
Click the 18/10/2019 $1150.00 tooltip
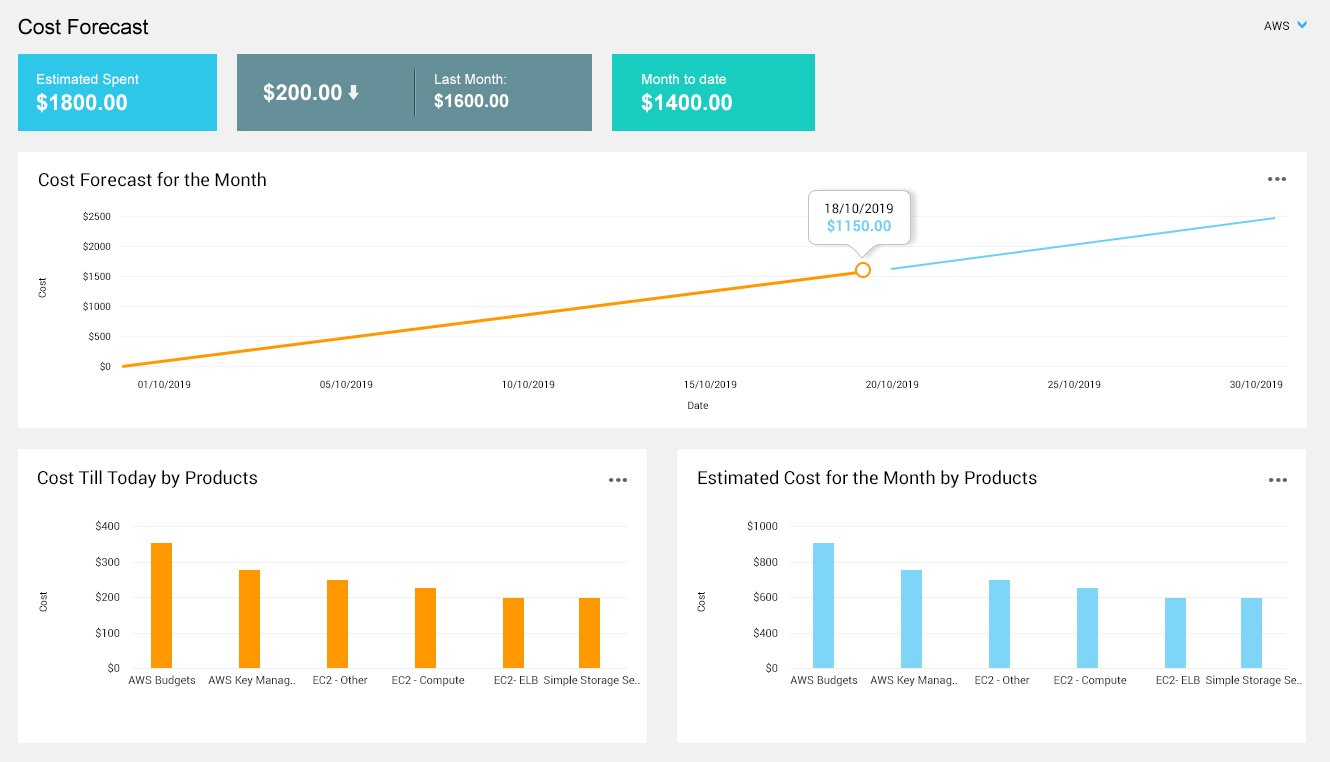(859, 217)
